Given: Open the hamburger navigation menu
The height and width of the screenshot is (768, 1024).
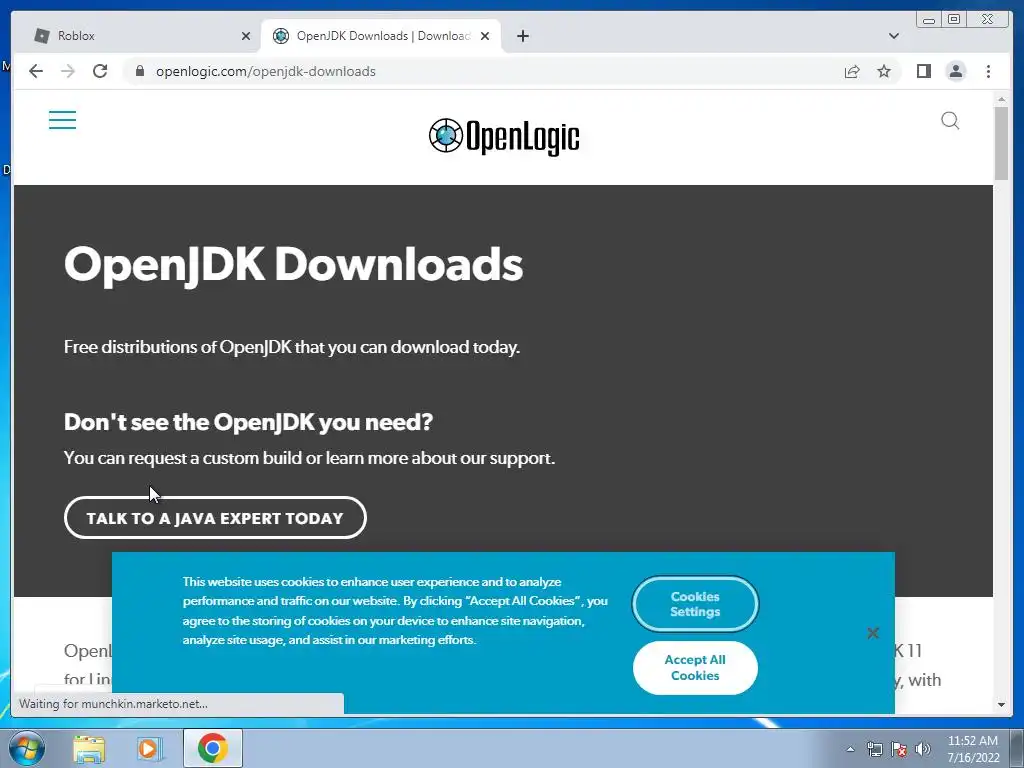Looking at the screenshot, I should tap(63, 120).
